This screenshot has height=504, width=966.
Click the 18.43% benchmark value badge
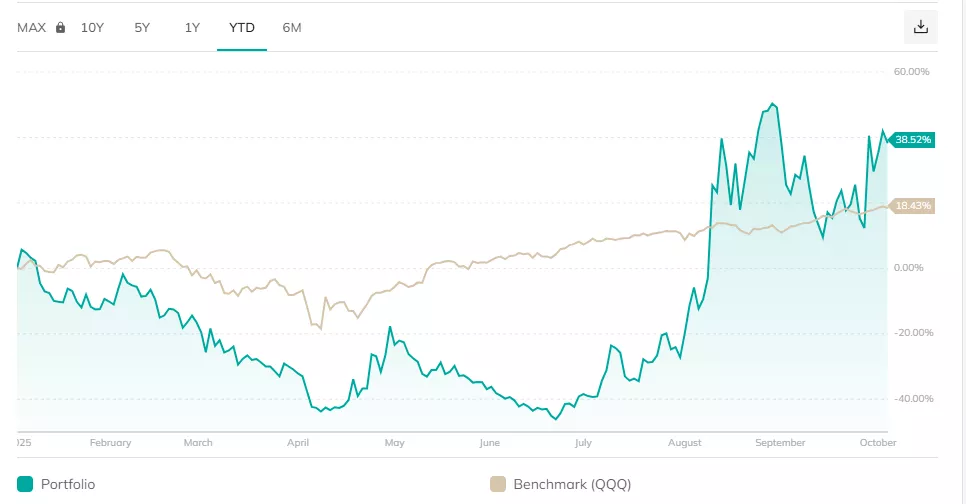(x=913, y=206)
